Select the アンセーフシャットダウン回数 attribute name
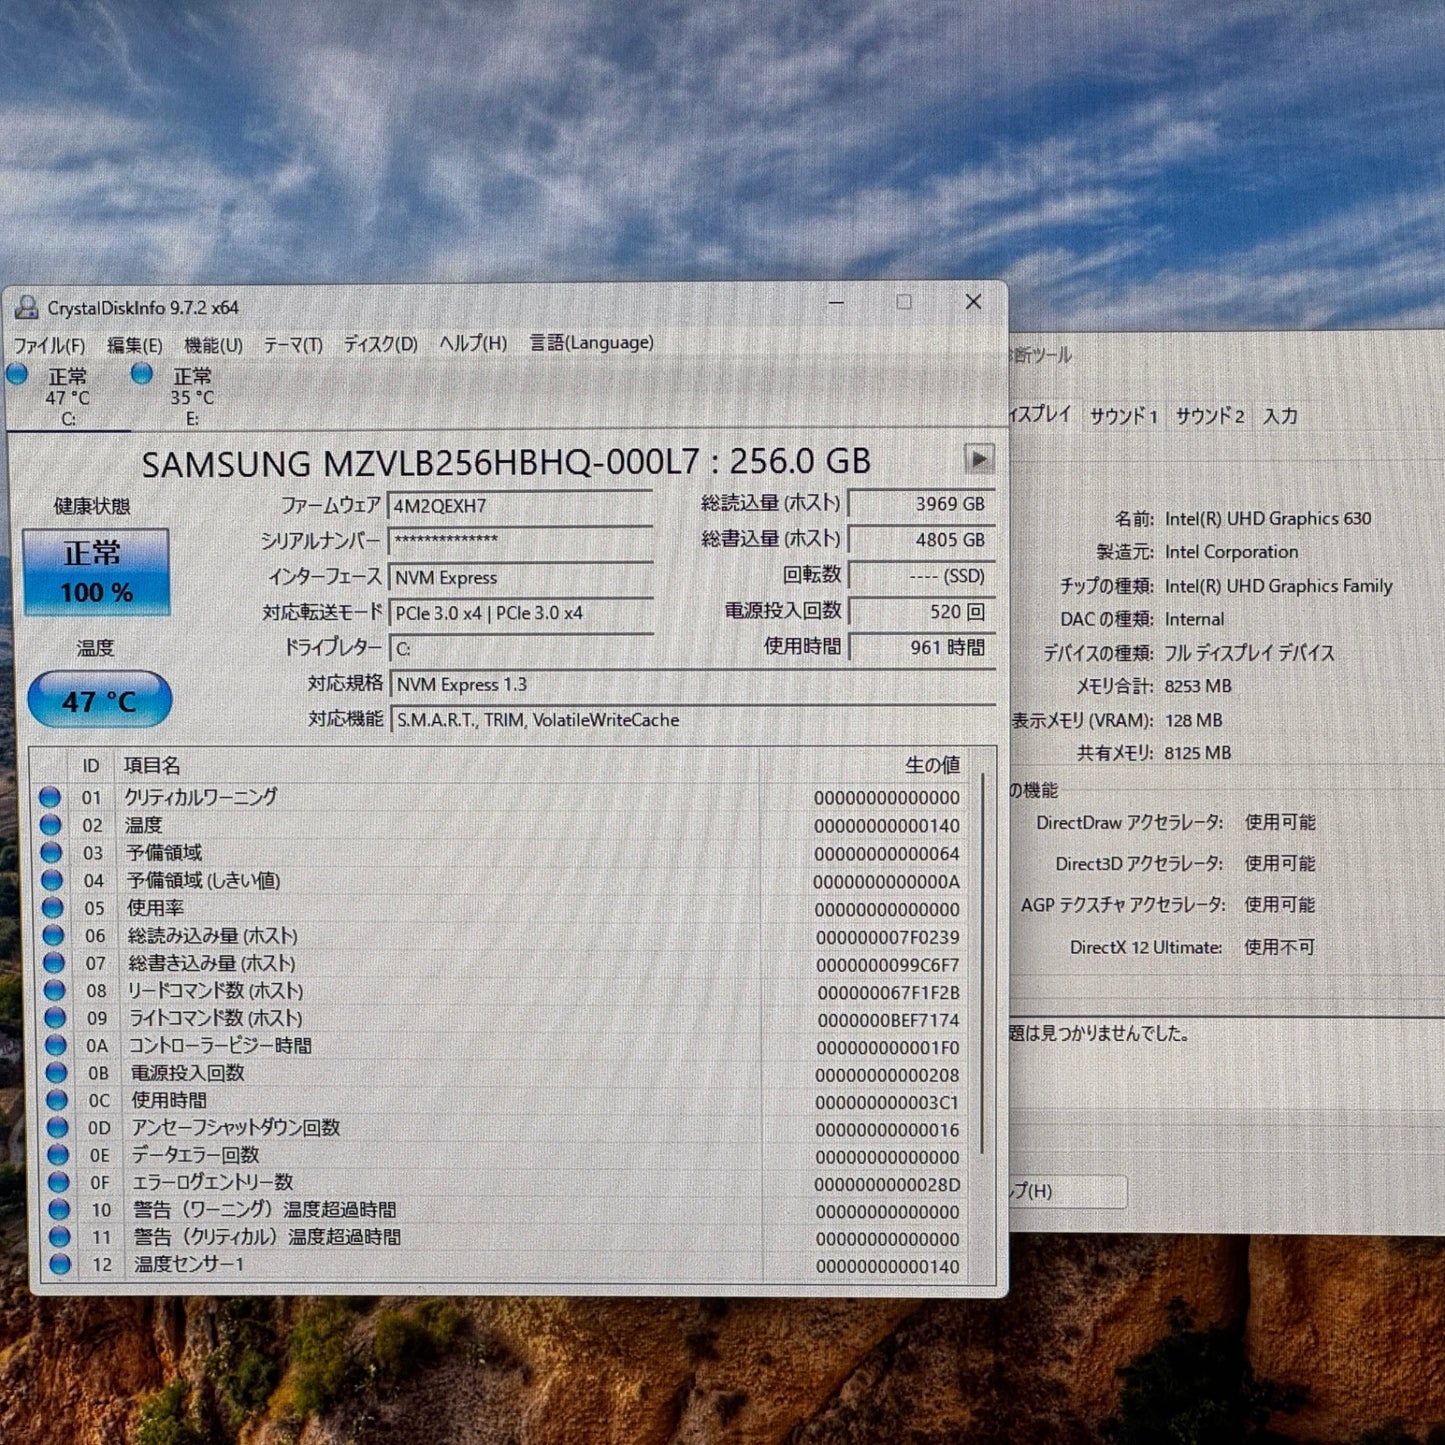1445x1445 pixels. pyautogui.click(x=236, y=1128)
